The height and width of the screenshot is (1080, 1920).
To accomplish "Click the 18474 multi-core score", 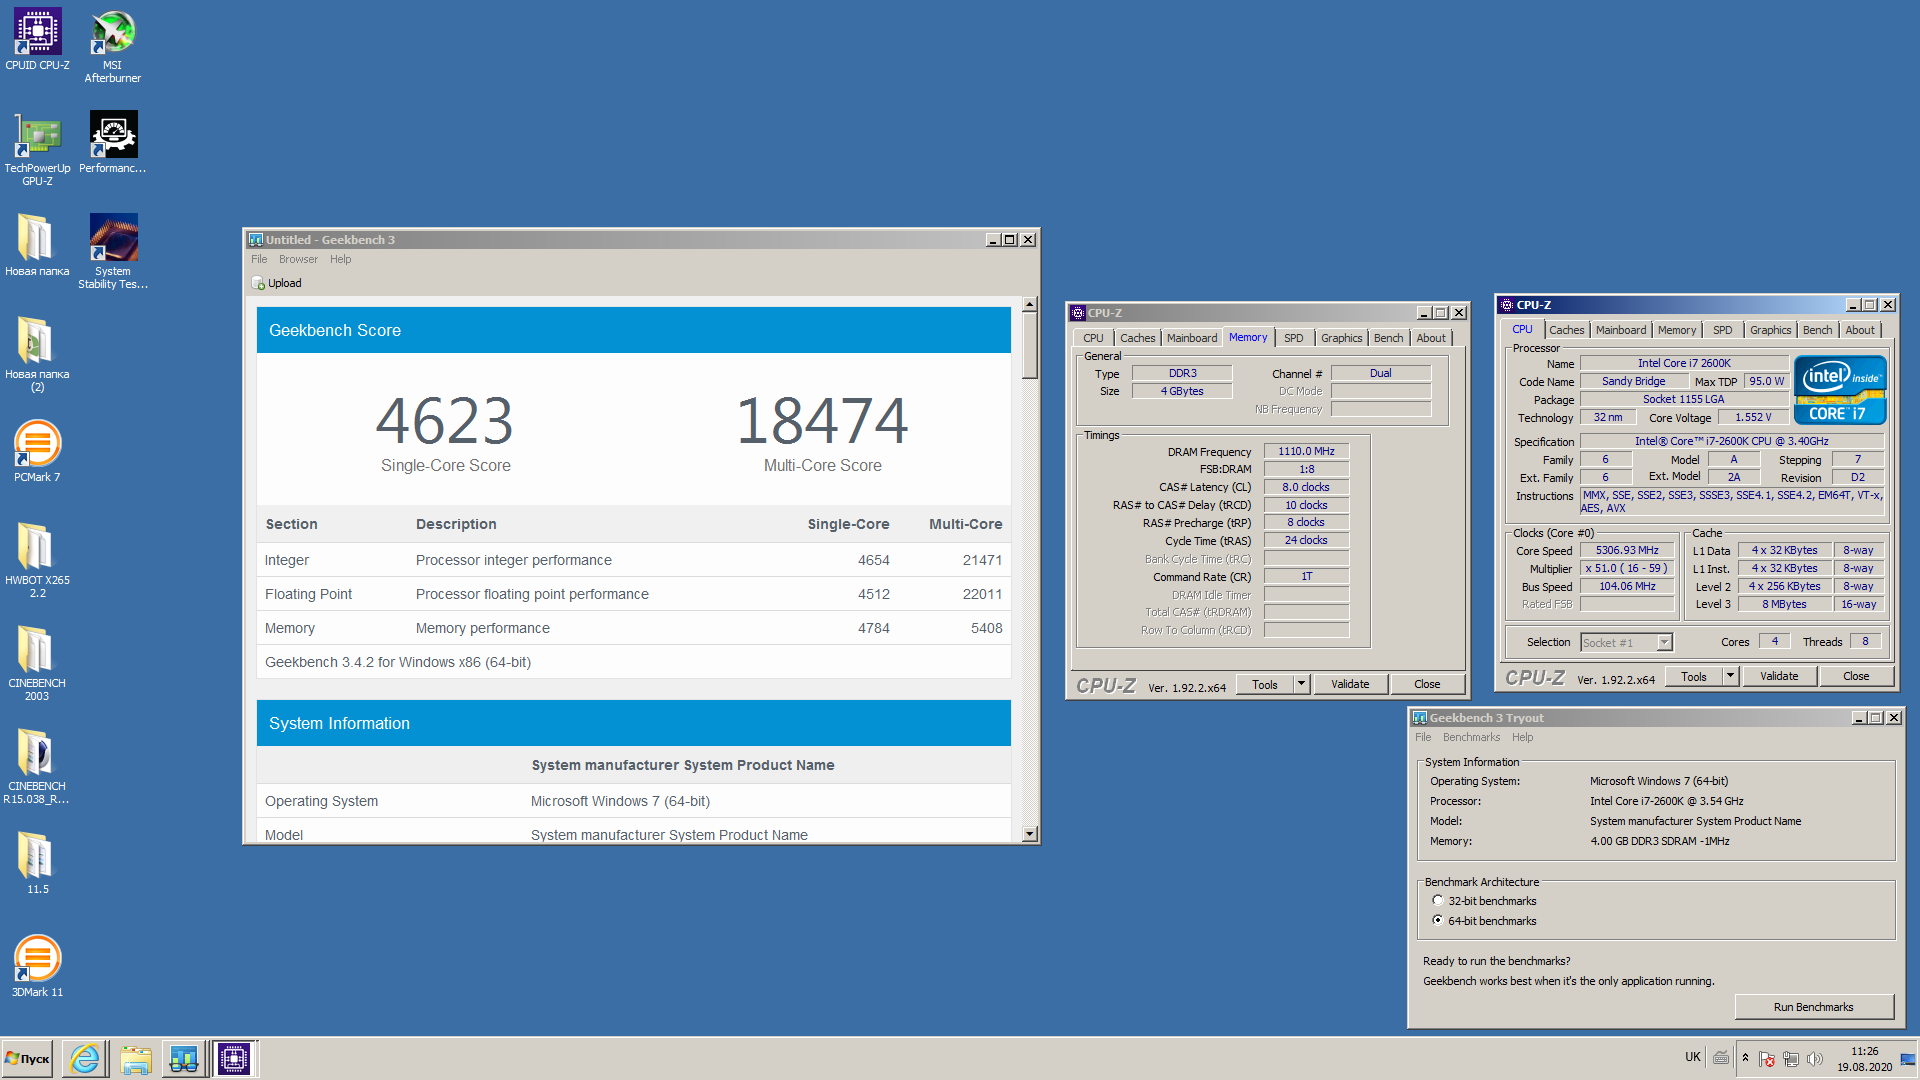I will (822, 421).
